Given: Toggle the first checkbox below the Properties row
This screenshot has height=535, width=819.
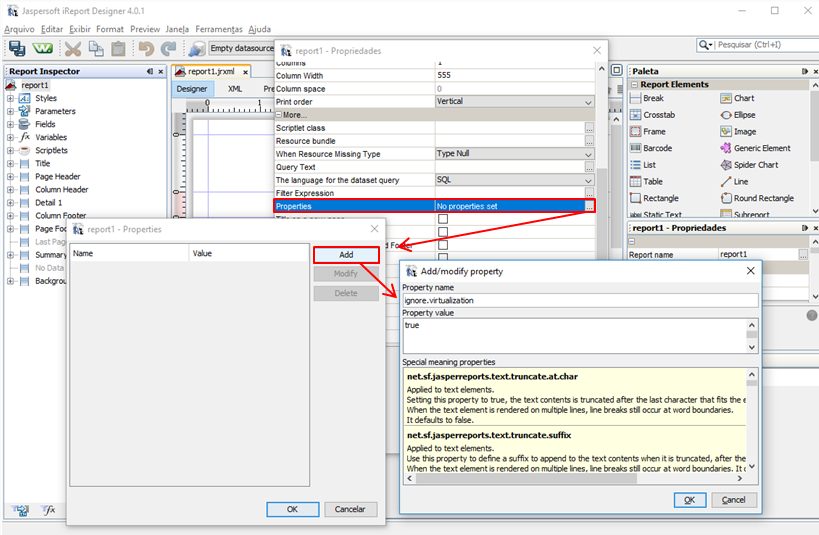Looking at the screenshot, I should [443, 219].
